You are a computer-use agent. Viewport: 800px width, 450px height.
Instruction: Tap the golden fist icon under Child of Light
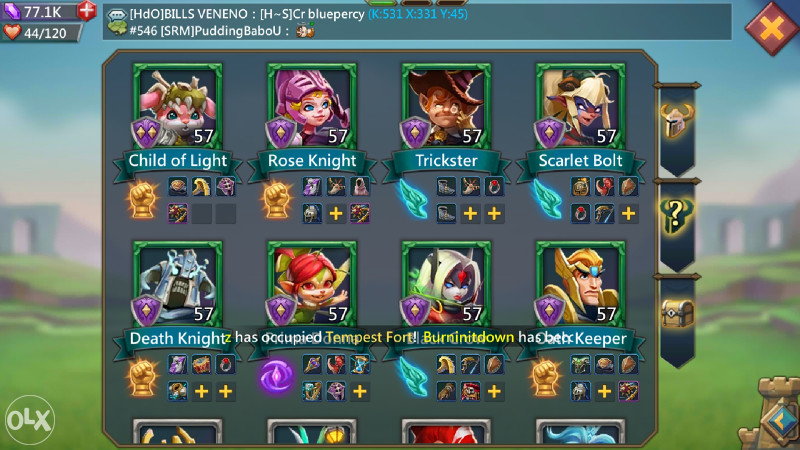point(142,199)
